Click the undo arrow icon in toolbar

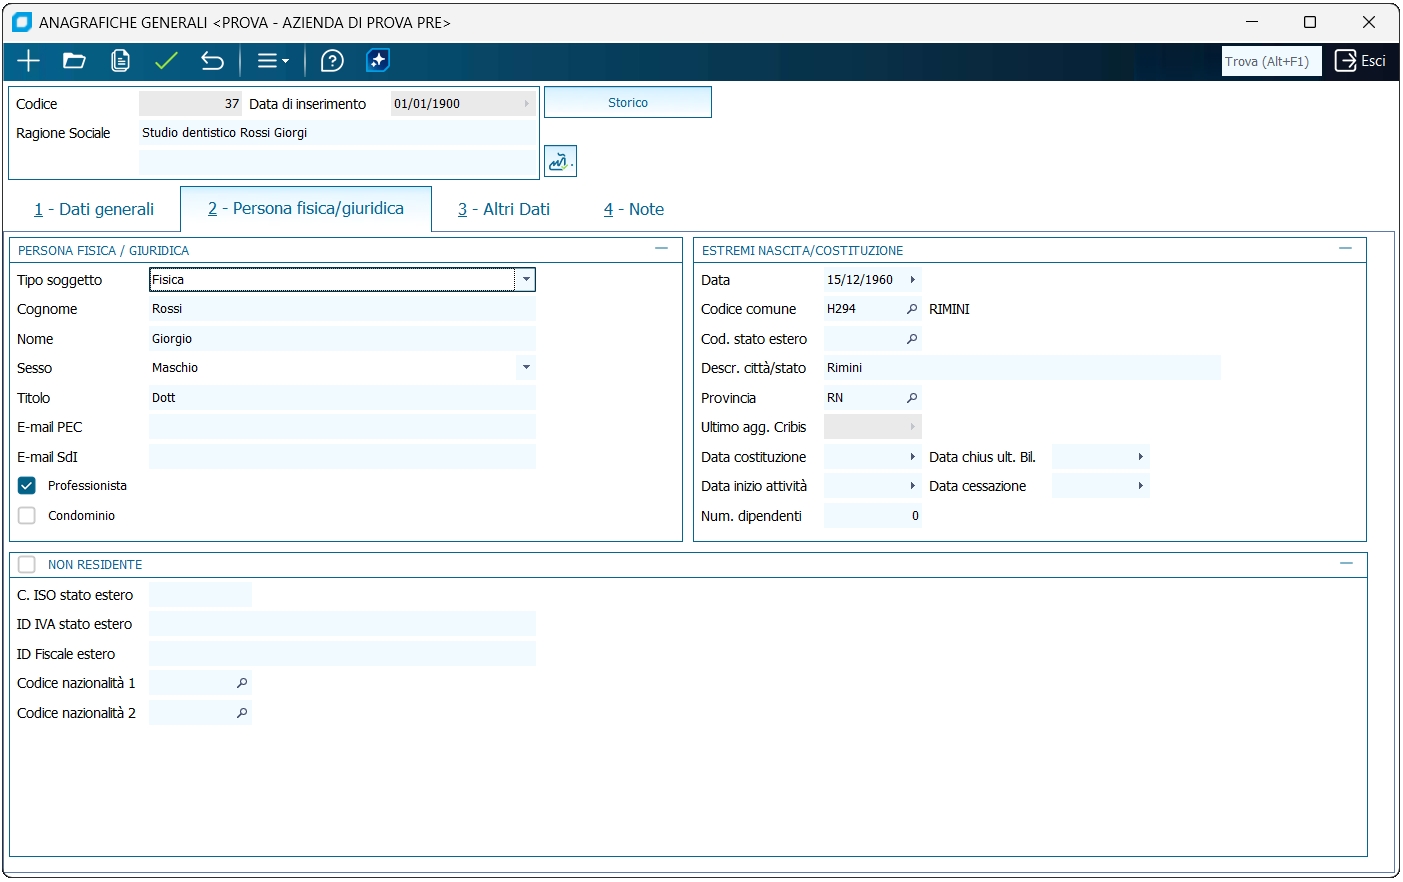pos(212,61)
